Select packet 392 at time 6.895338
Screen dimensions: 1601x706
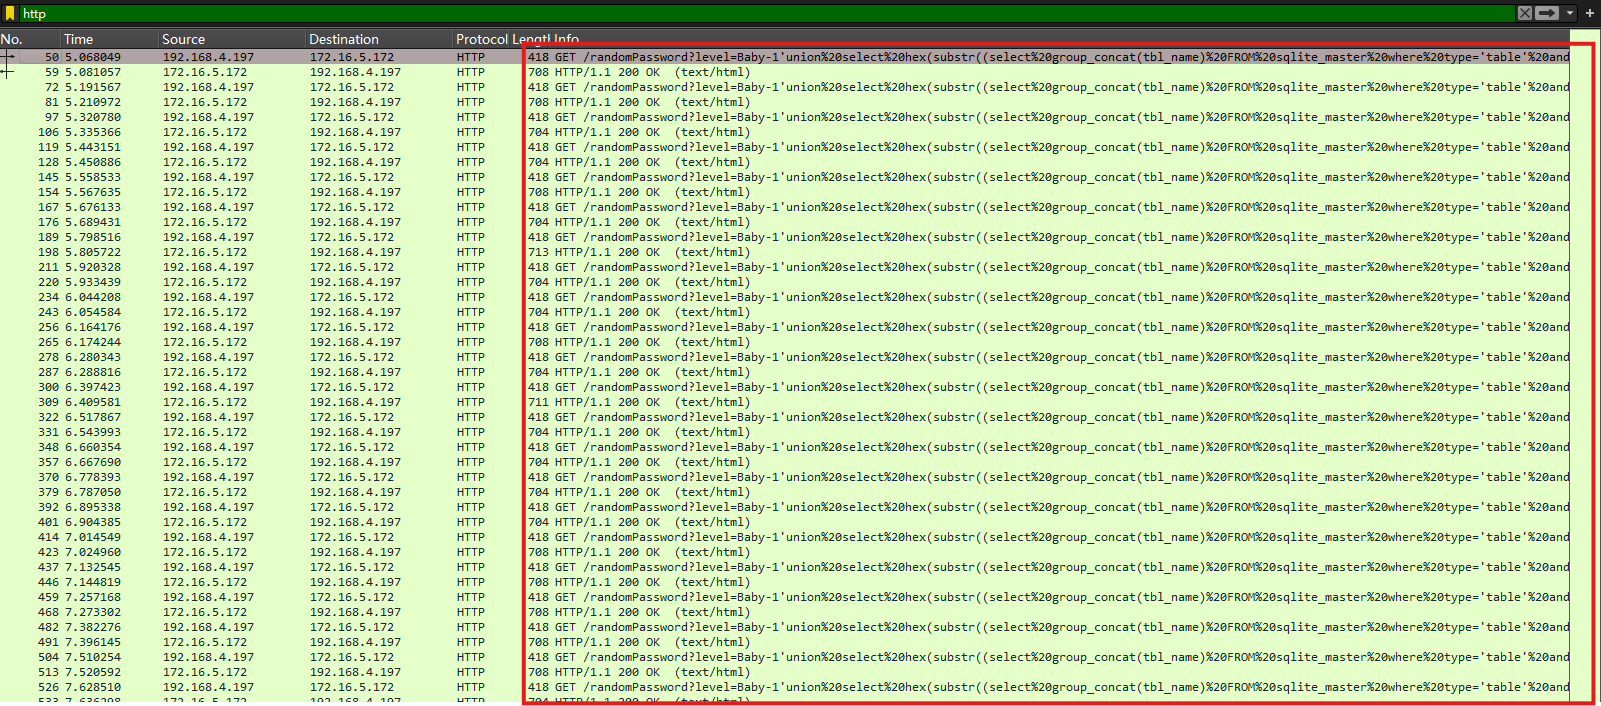tap(785, 507)
